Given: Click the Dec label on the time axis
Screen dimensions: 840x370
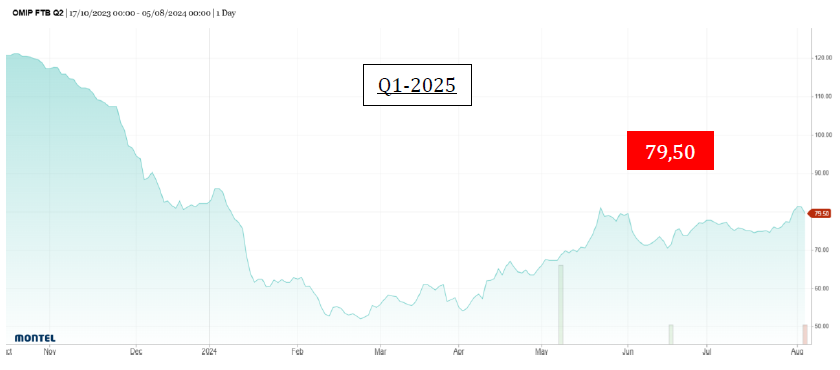Looking at the screenshot, I should coord(136,352).
